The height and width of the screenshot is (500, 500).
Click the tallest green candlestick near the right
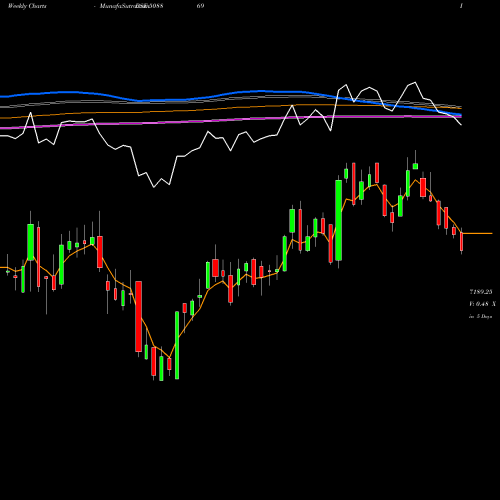point(338,220)
